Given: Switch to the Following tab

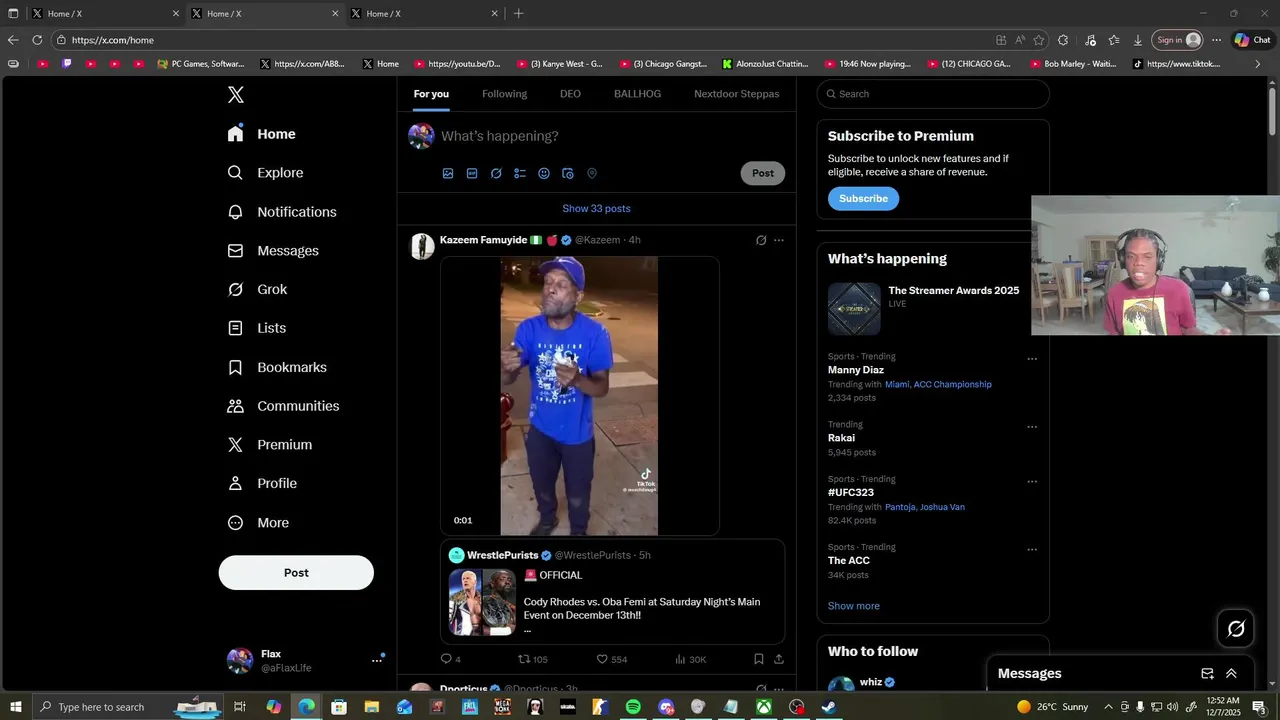Looking at the screenshot, I should click(x=504, y=94).
